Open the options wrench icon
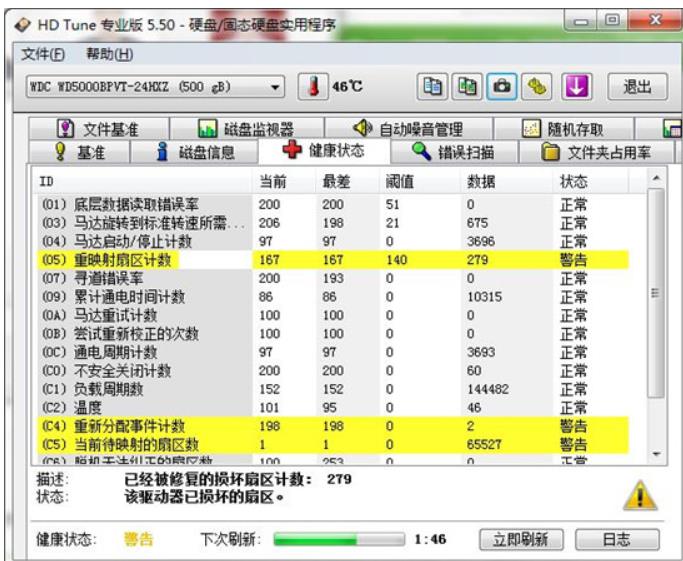 coord(536,86)
